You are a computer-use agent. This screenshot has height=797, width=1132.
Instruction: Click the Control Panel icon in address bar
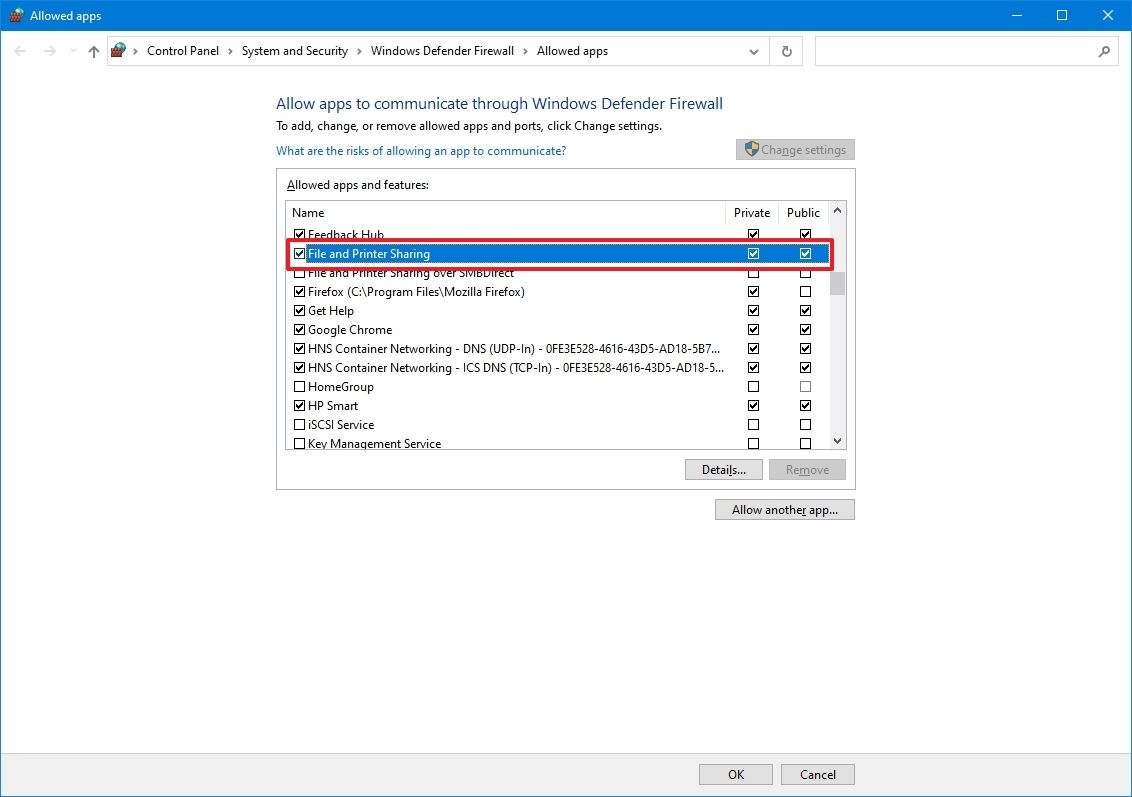[x=117, y=50]
